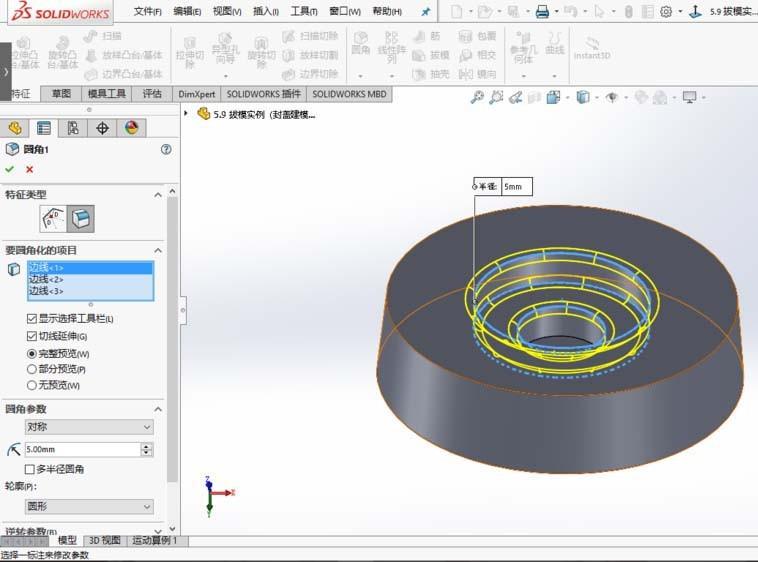This screenshot has height=562, width=758.
Task: Expand the 逆转参数 section chevron
Action: coord(158,531)
